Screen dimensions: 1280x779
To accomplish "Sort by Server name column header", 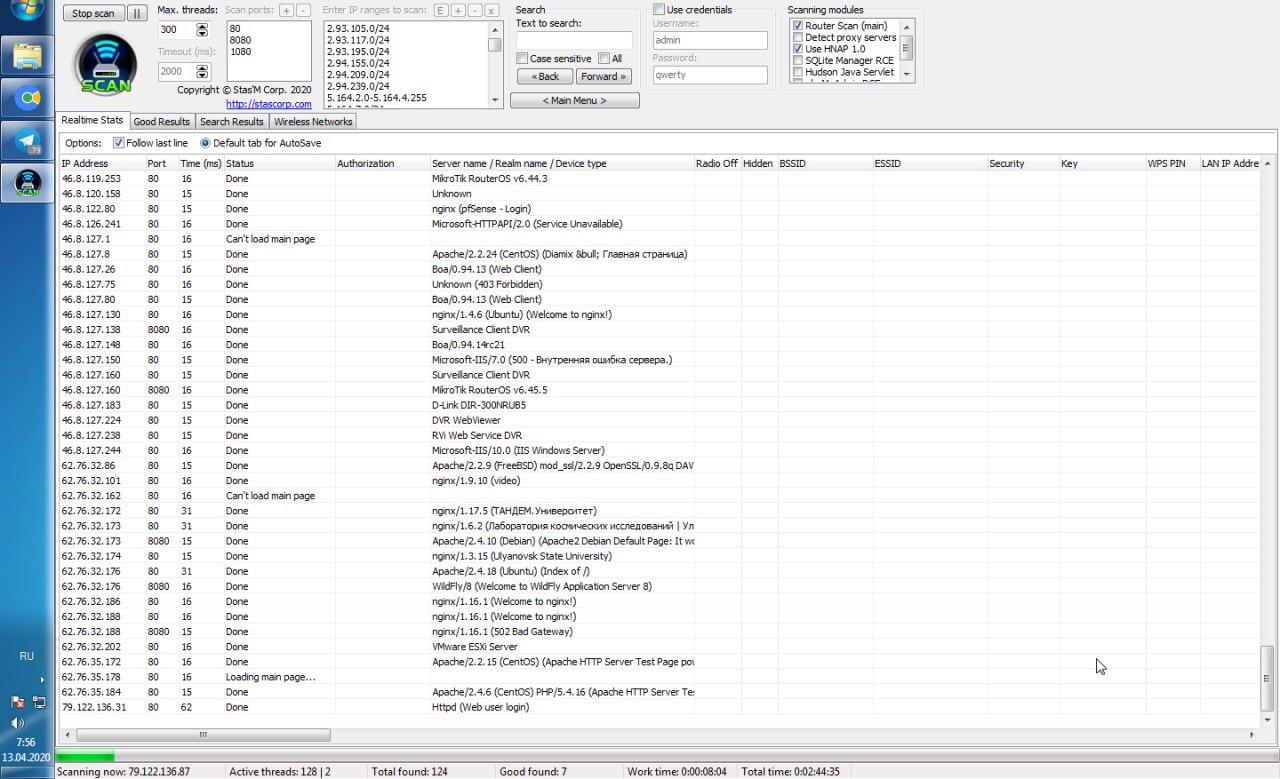I will [x=561, y=163].
